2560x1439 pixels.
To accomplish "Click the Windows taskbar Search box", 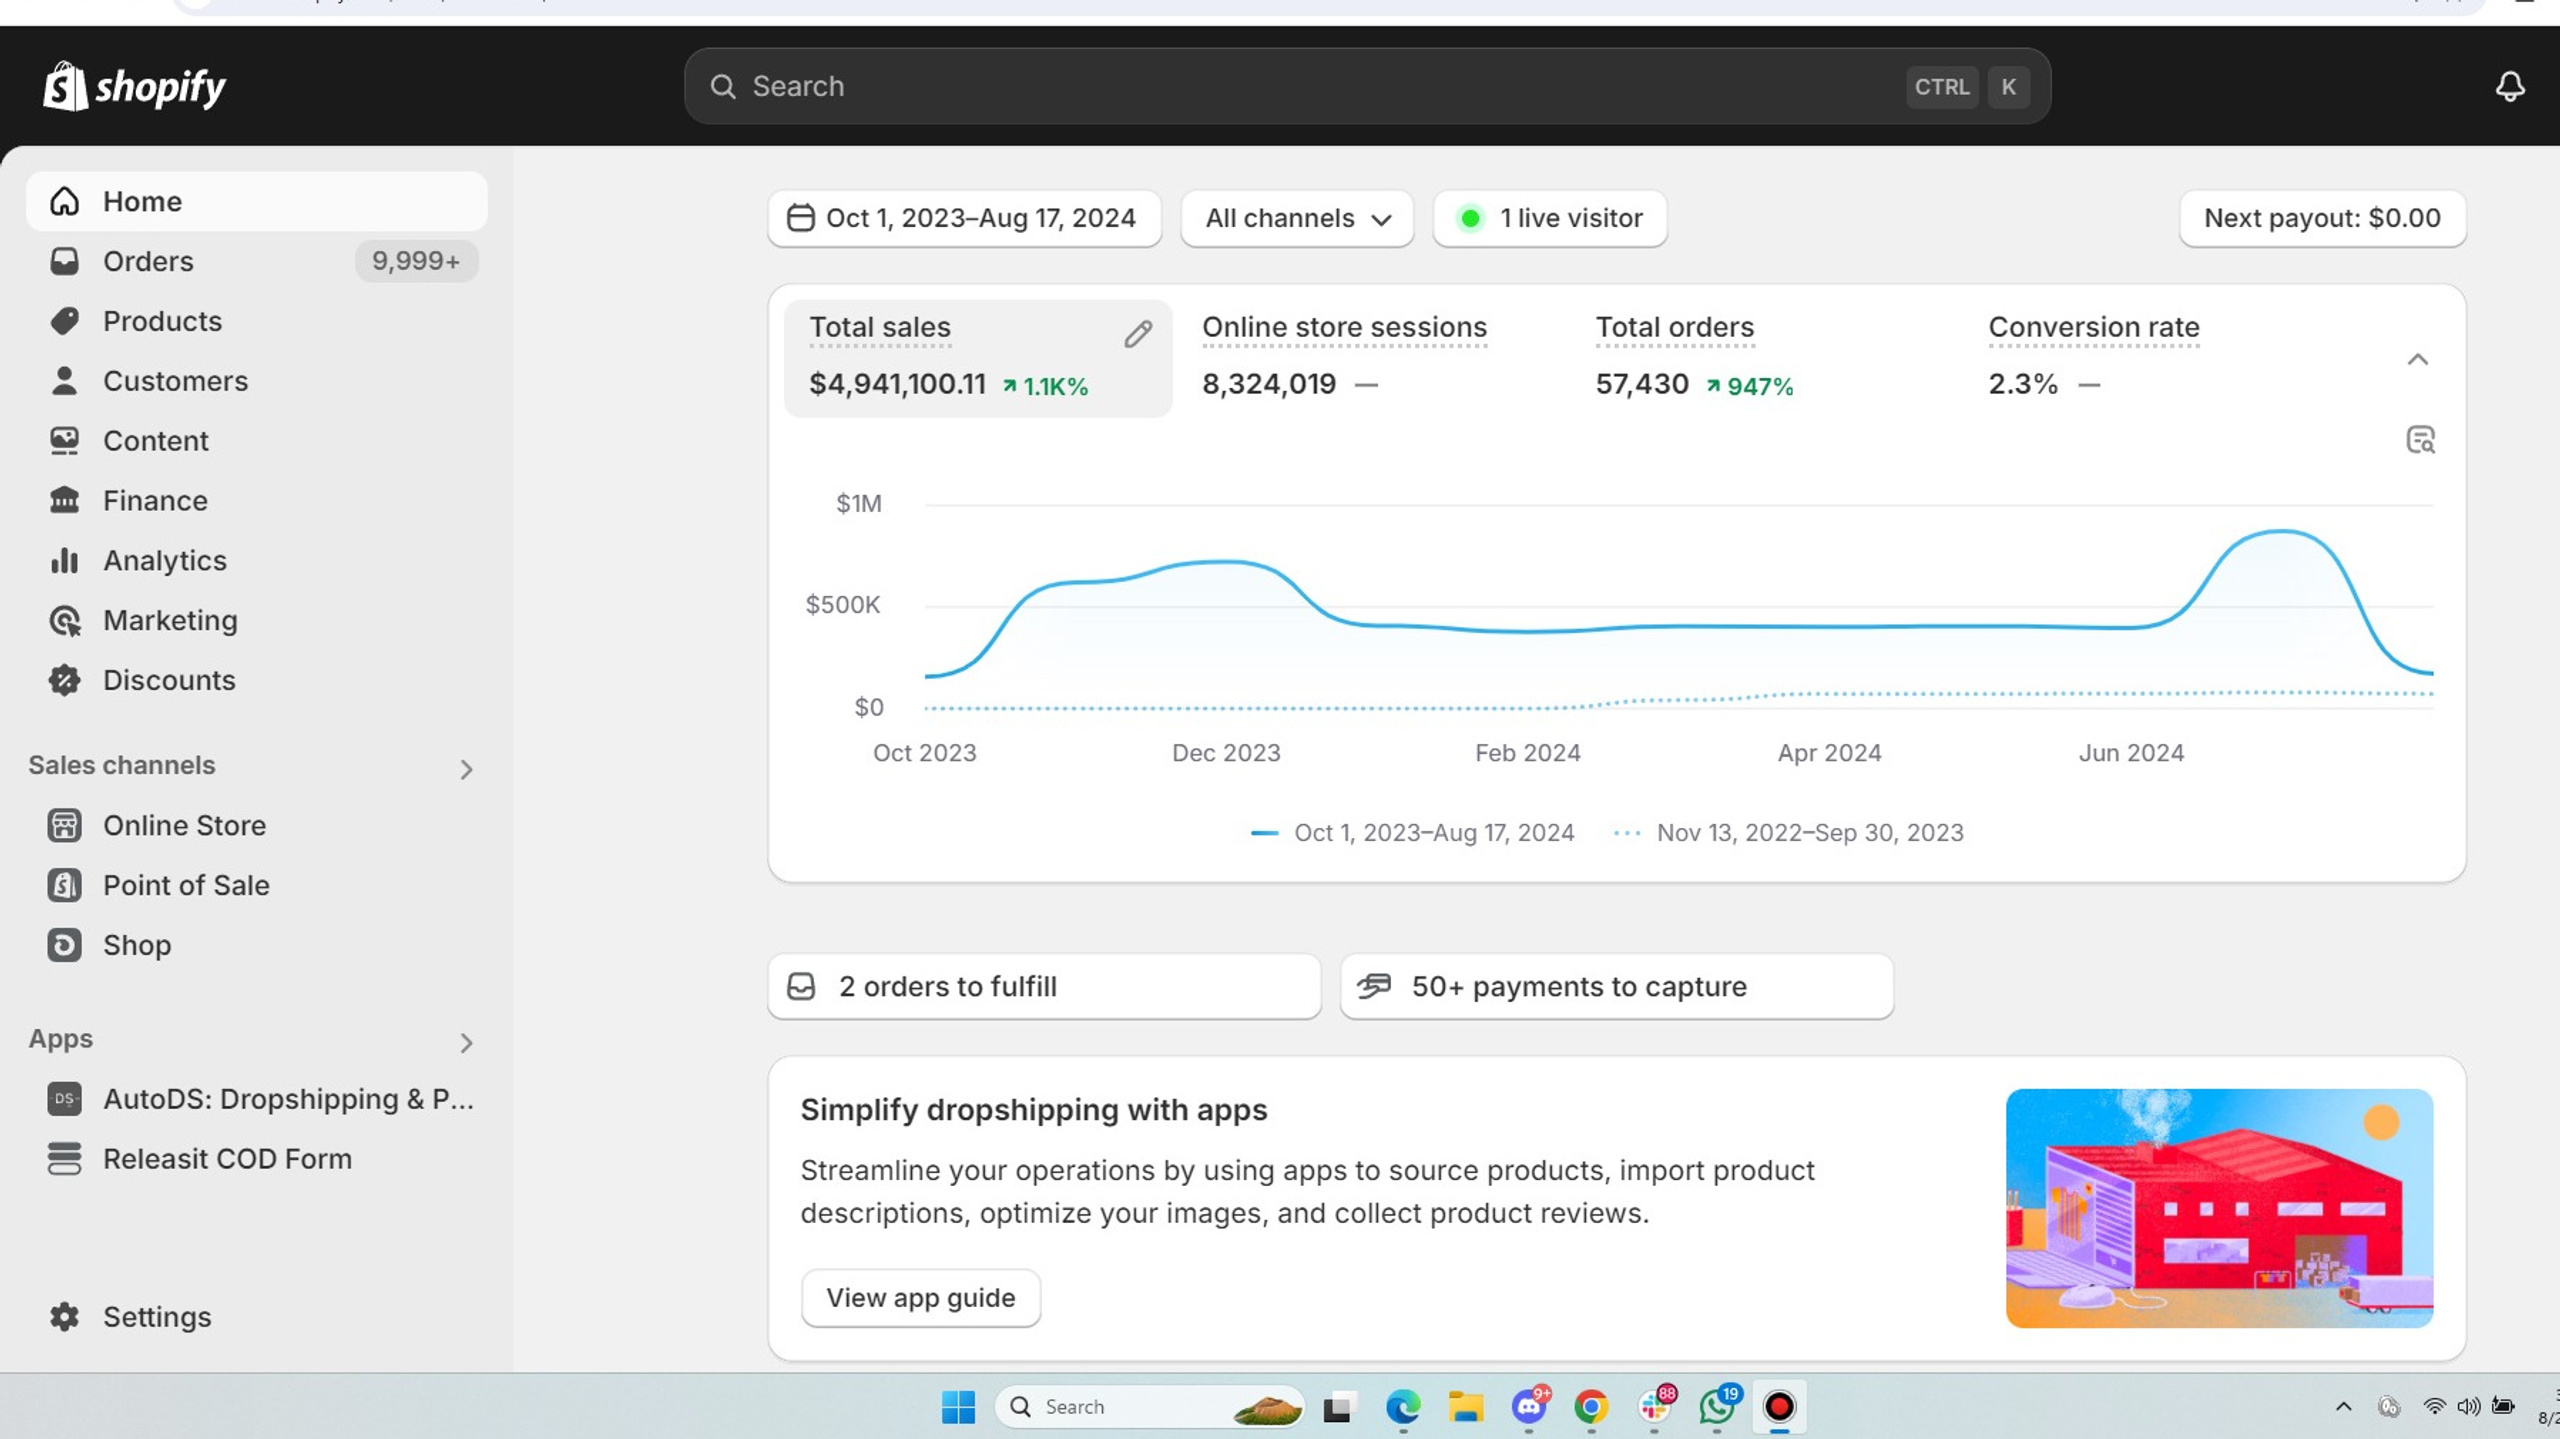I will [x=1150, y=1407].
